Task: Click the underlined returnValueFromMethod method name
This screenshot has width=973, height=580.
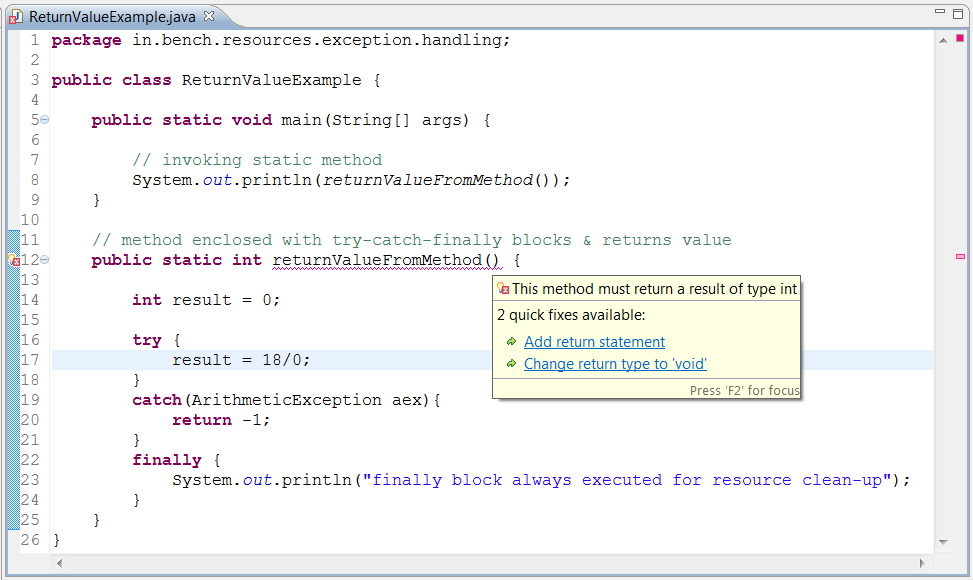Action: tap(386, 260)
